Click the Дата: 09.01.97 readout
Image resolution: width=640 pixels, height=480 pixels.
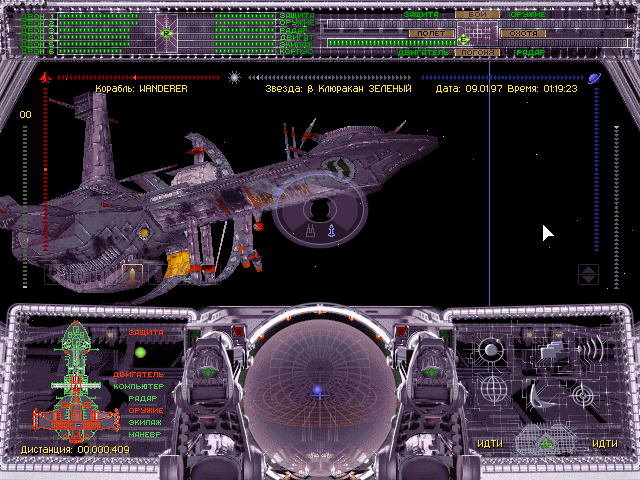pyautogui.click(x=469, y=89)
